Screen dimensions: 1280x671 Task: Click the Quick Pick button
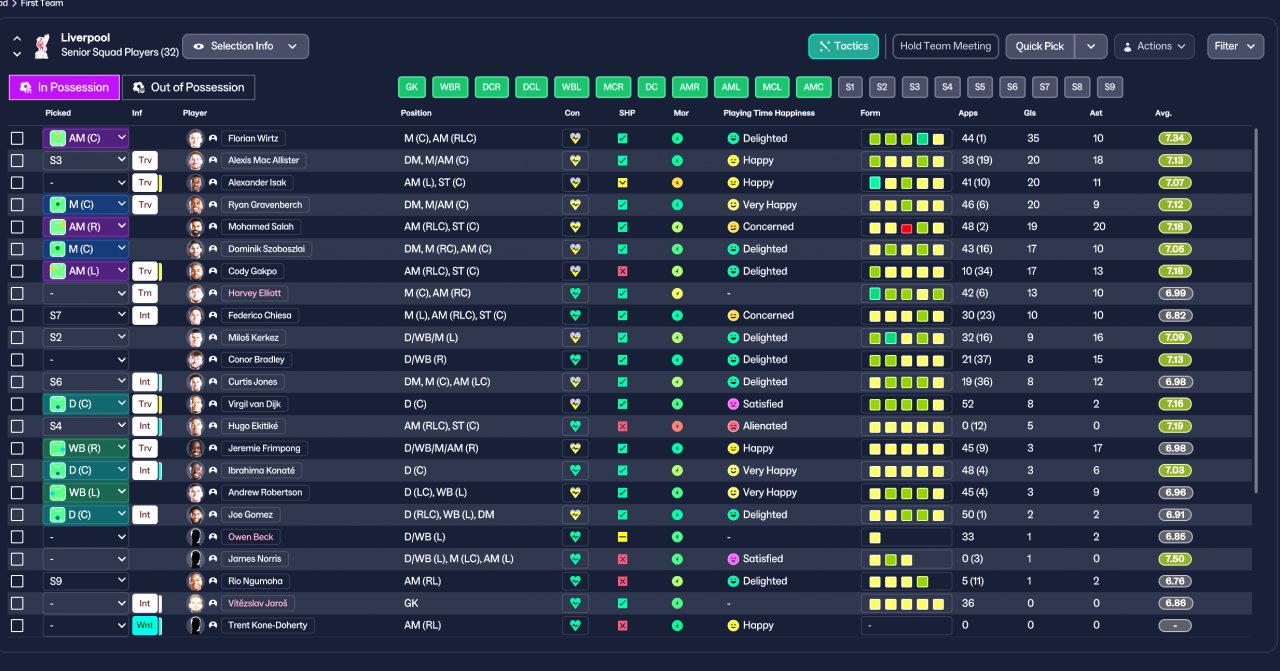(x=1040, y=46)
